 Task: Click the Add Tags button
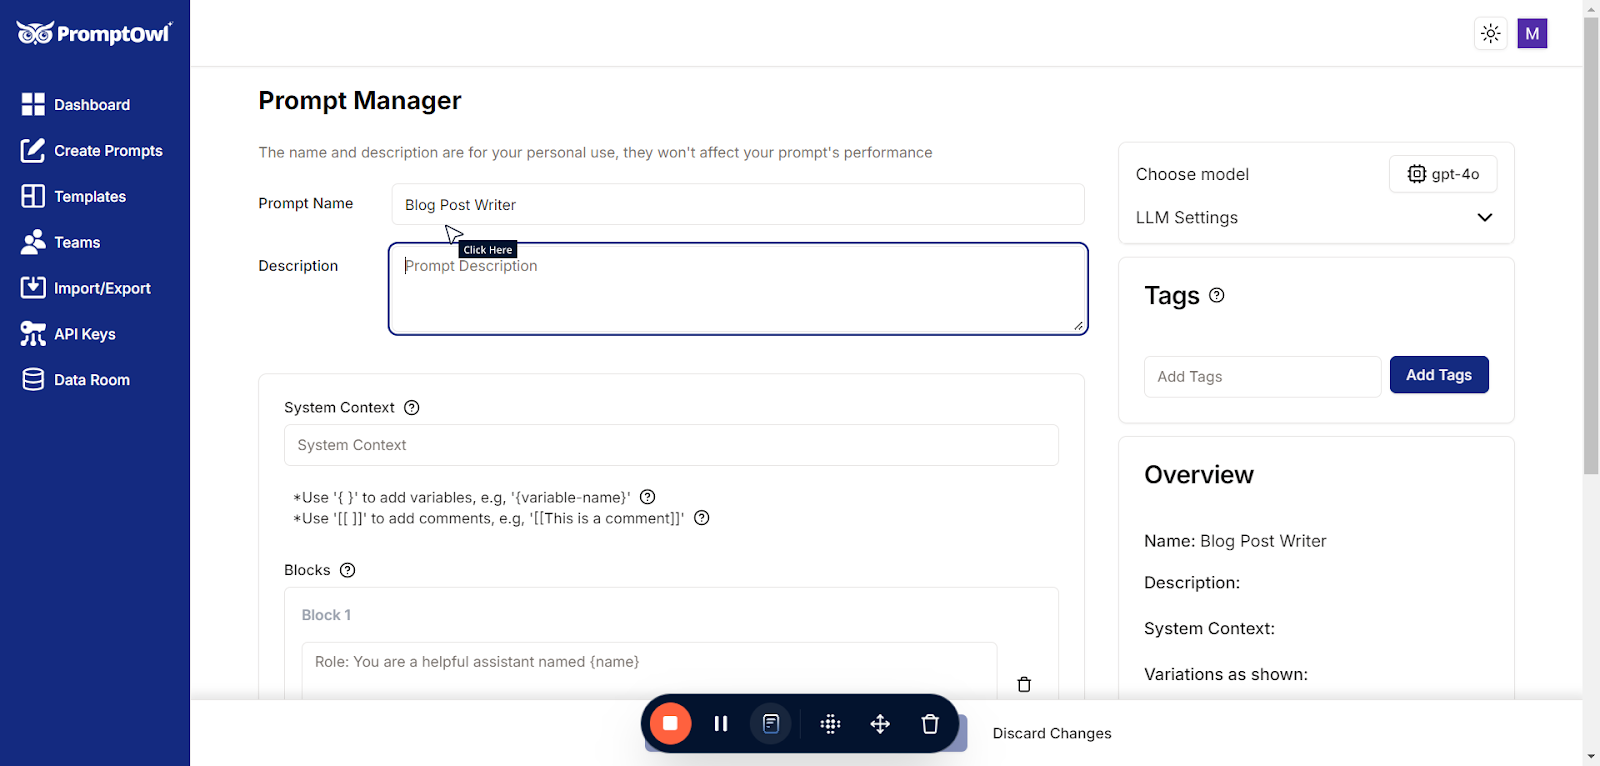point(1438,375)
